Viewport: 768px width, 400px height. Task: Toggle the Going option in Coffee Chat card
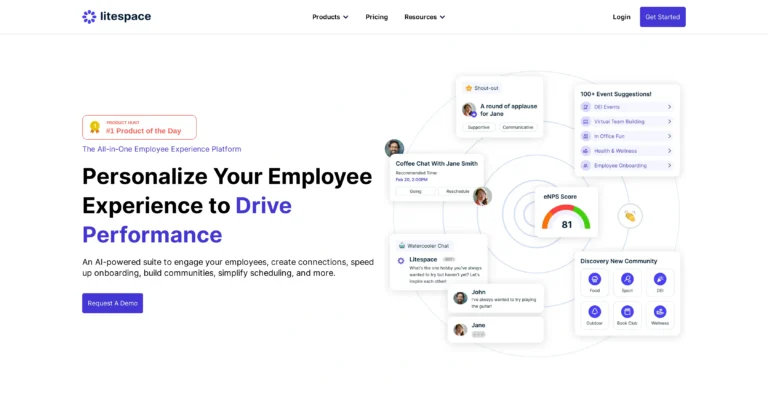coord(415,191)
